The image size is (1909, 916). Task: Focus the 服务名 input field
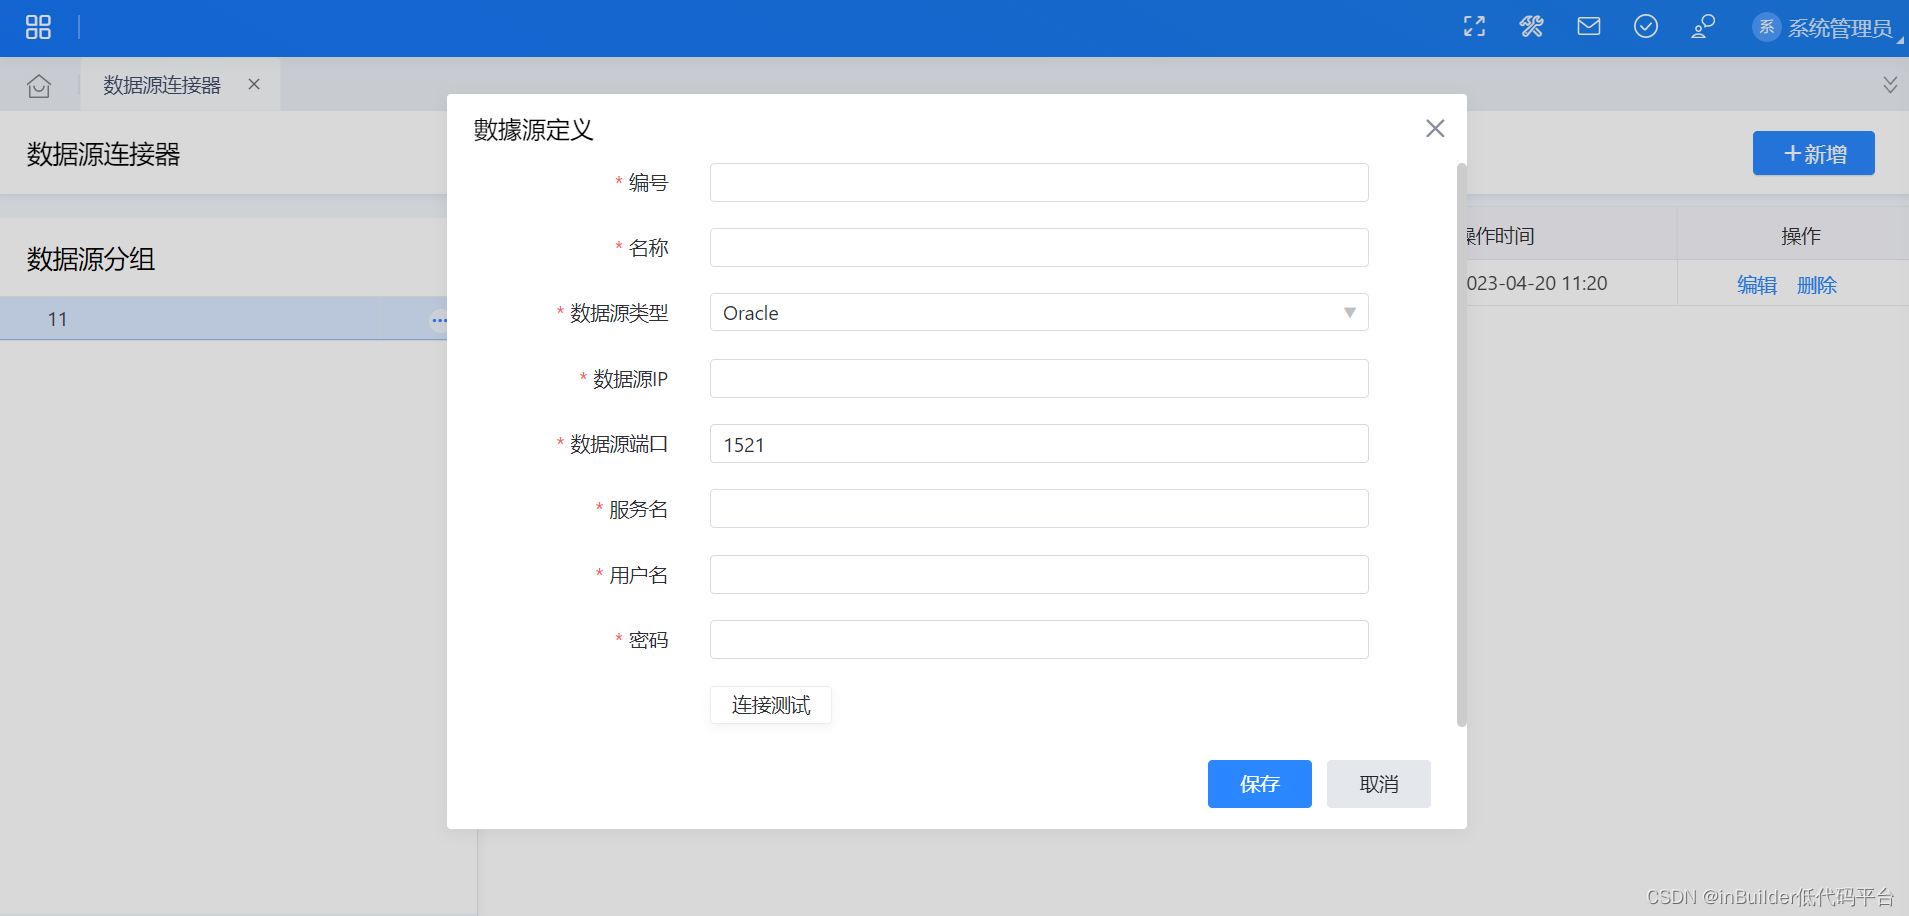pyautogui.click(x=1039, y=509)
